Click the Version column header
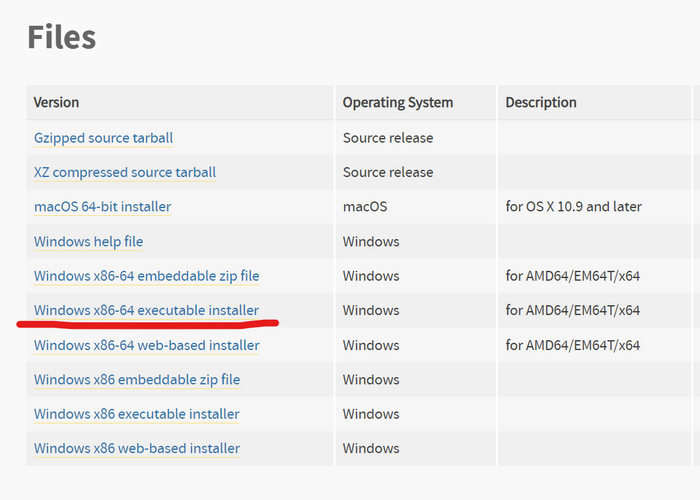The image size is (700, 500). coord(56,102)
